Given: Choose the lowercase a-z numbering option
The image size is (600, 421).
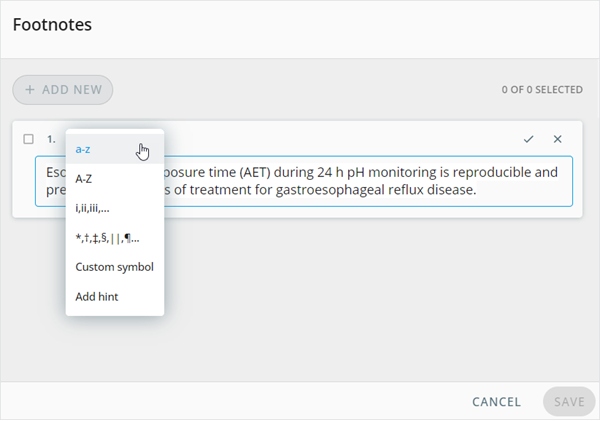Looking at the screenshot, I should click(x=84, y=149).
